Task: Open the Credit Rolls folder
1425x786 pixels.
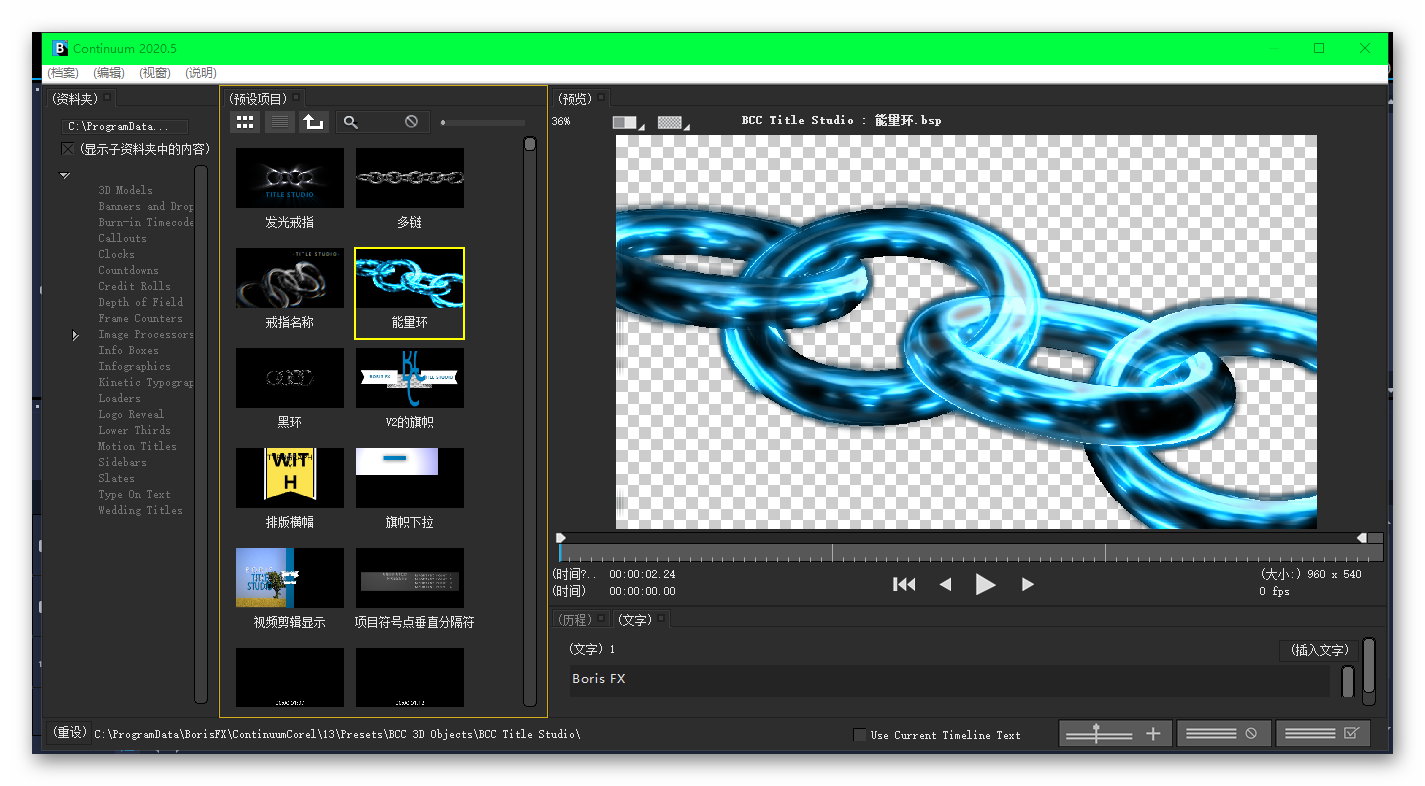Action: point(134,286)
